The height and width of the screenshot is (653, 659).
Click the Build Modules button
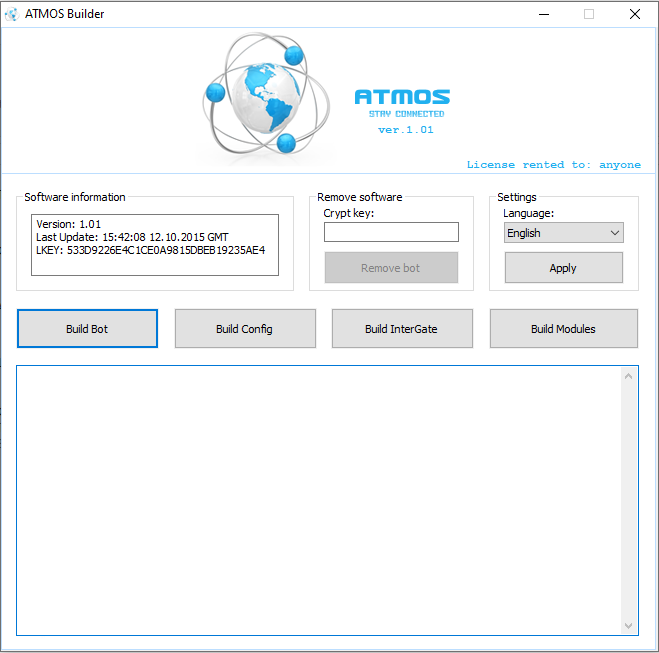(x=564, y=329)
